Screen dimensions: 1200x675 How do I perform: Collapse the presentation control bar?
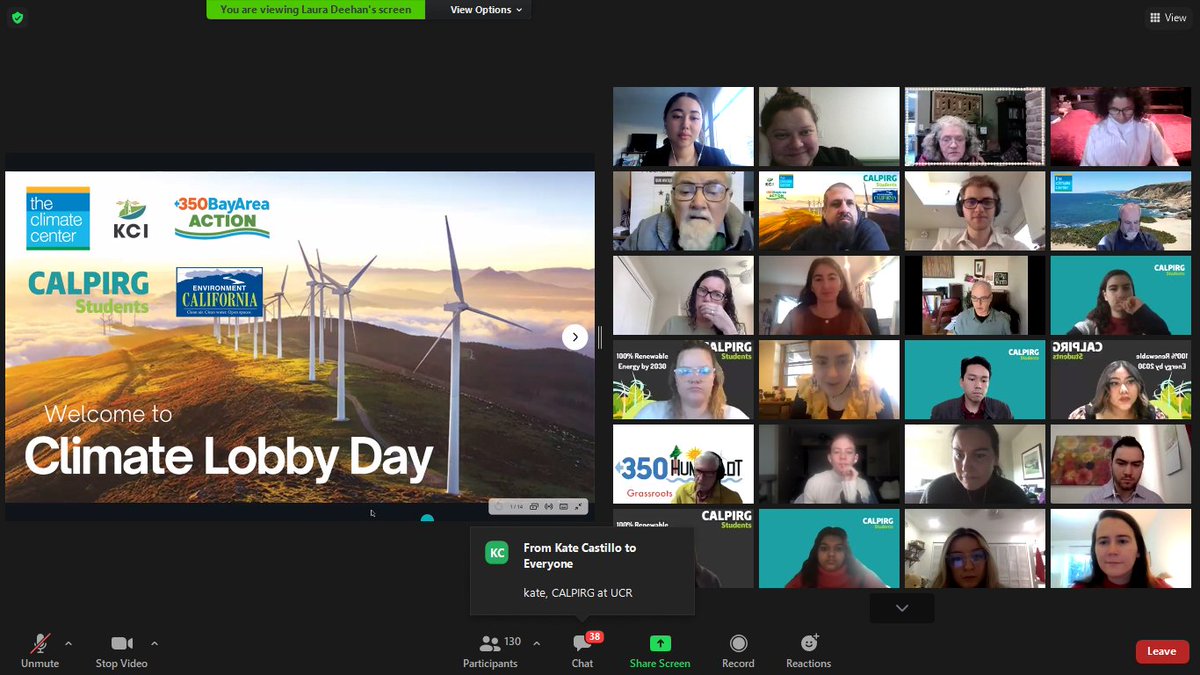tap(579, 506)
